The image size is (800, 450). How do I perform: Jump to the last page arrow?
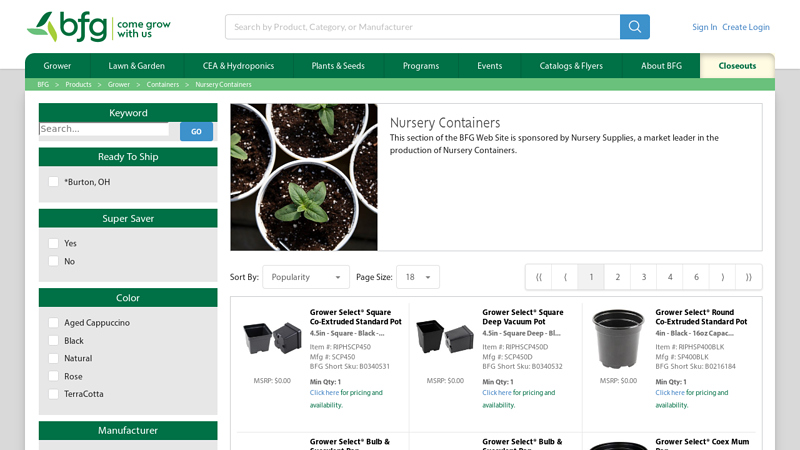tap(748, 277)
